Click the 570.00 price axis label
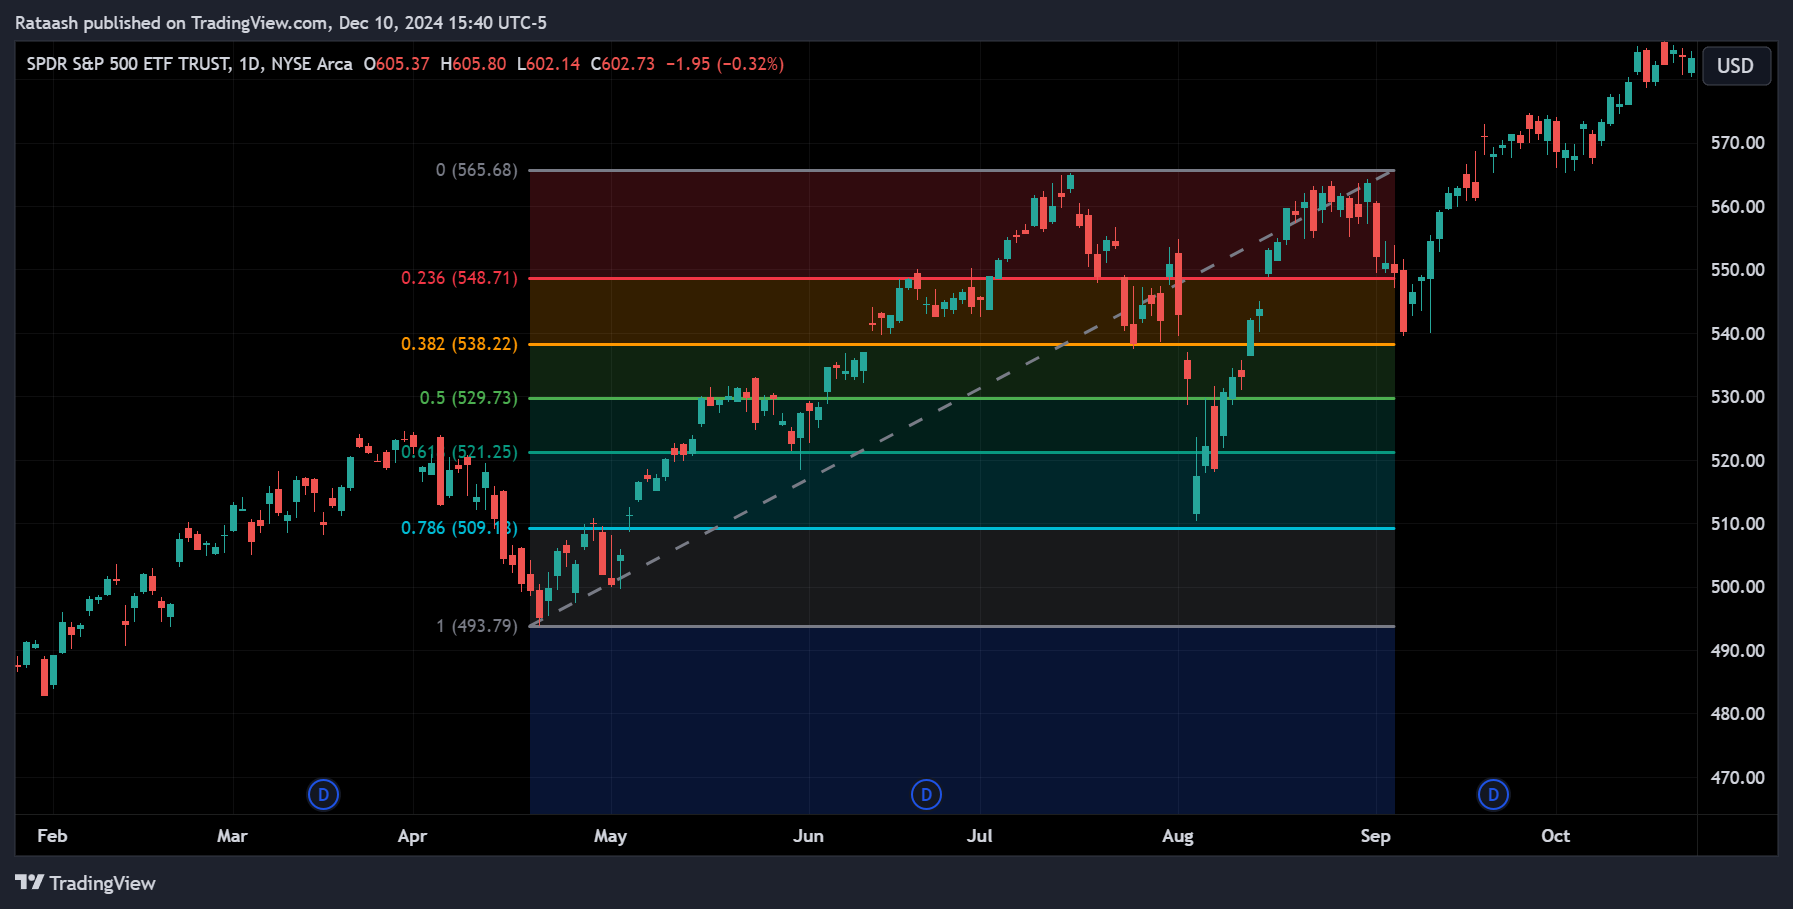Image resolution: width=1793 pixels, height=909 pixels. [1738, 143]
